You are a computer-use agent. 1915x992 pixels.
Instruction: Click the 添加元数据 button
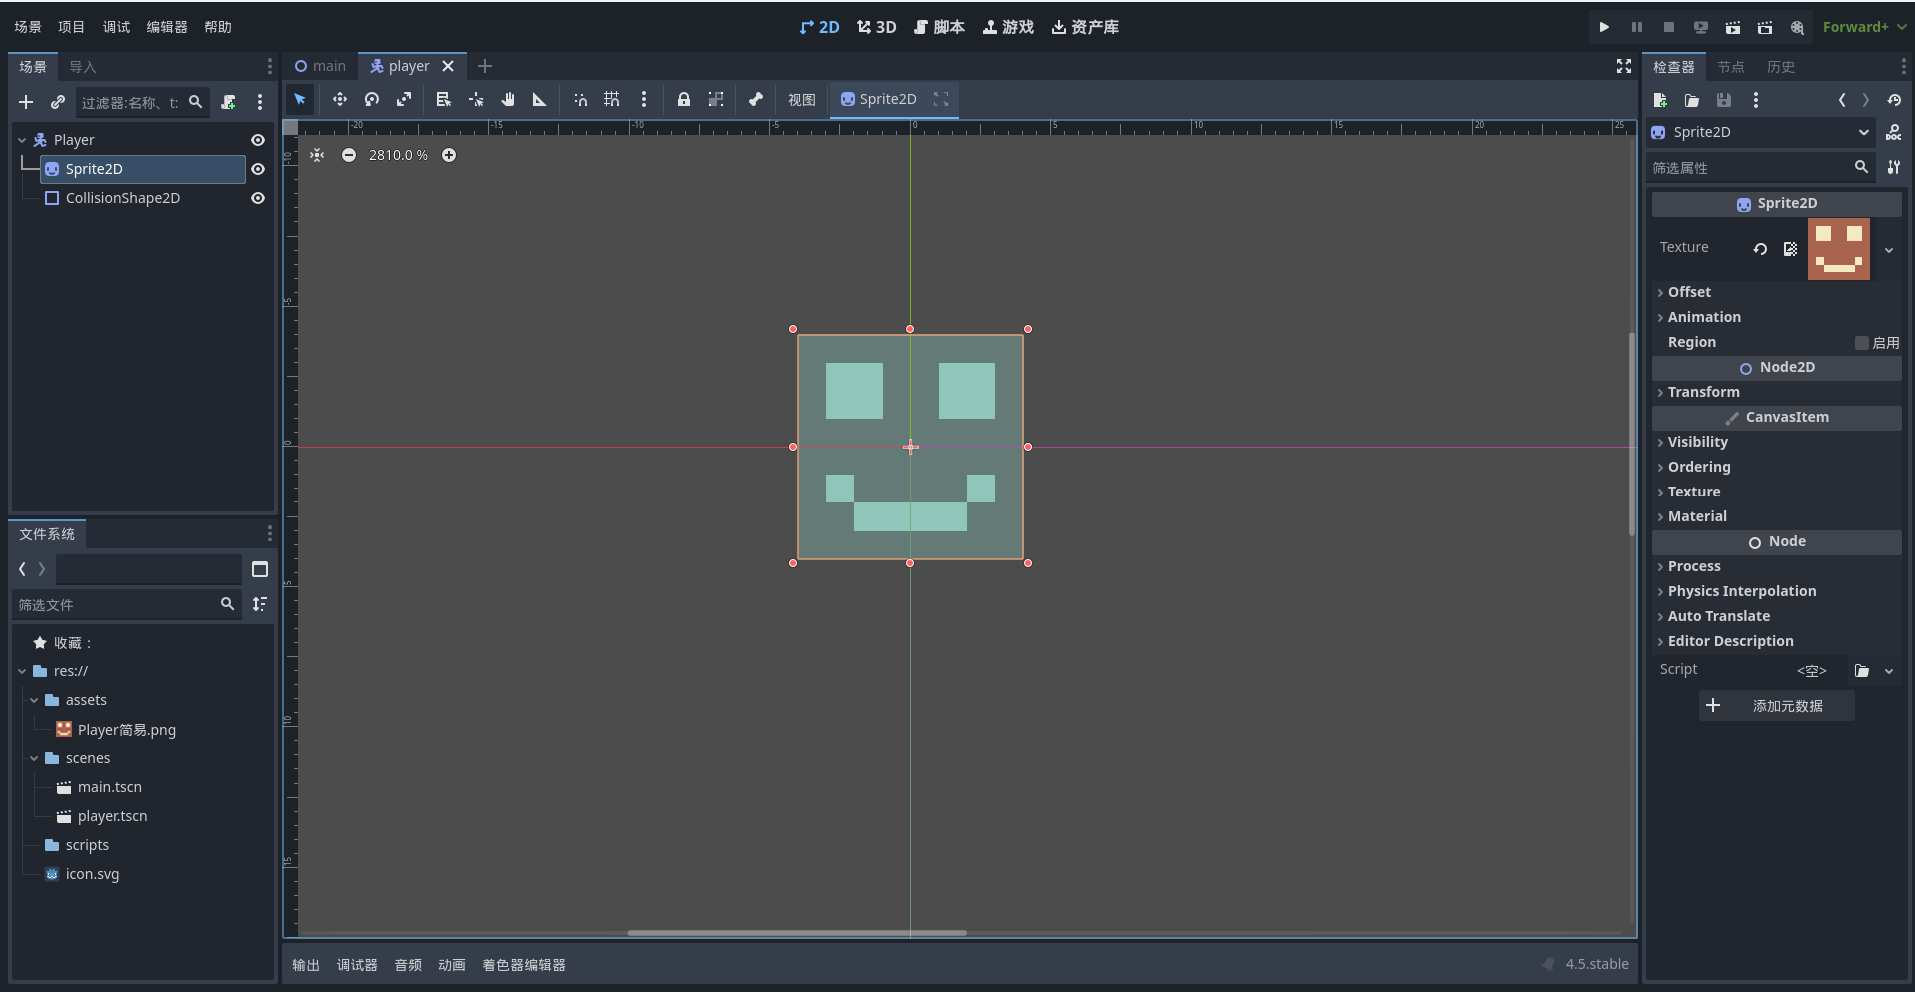[x=1776, y=706]
